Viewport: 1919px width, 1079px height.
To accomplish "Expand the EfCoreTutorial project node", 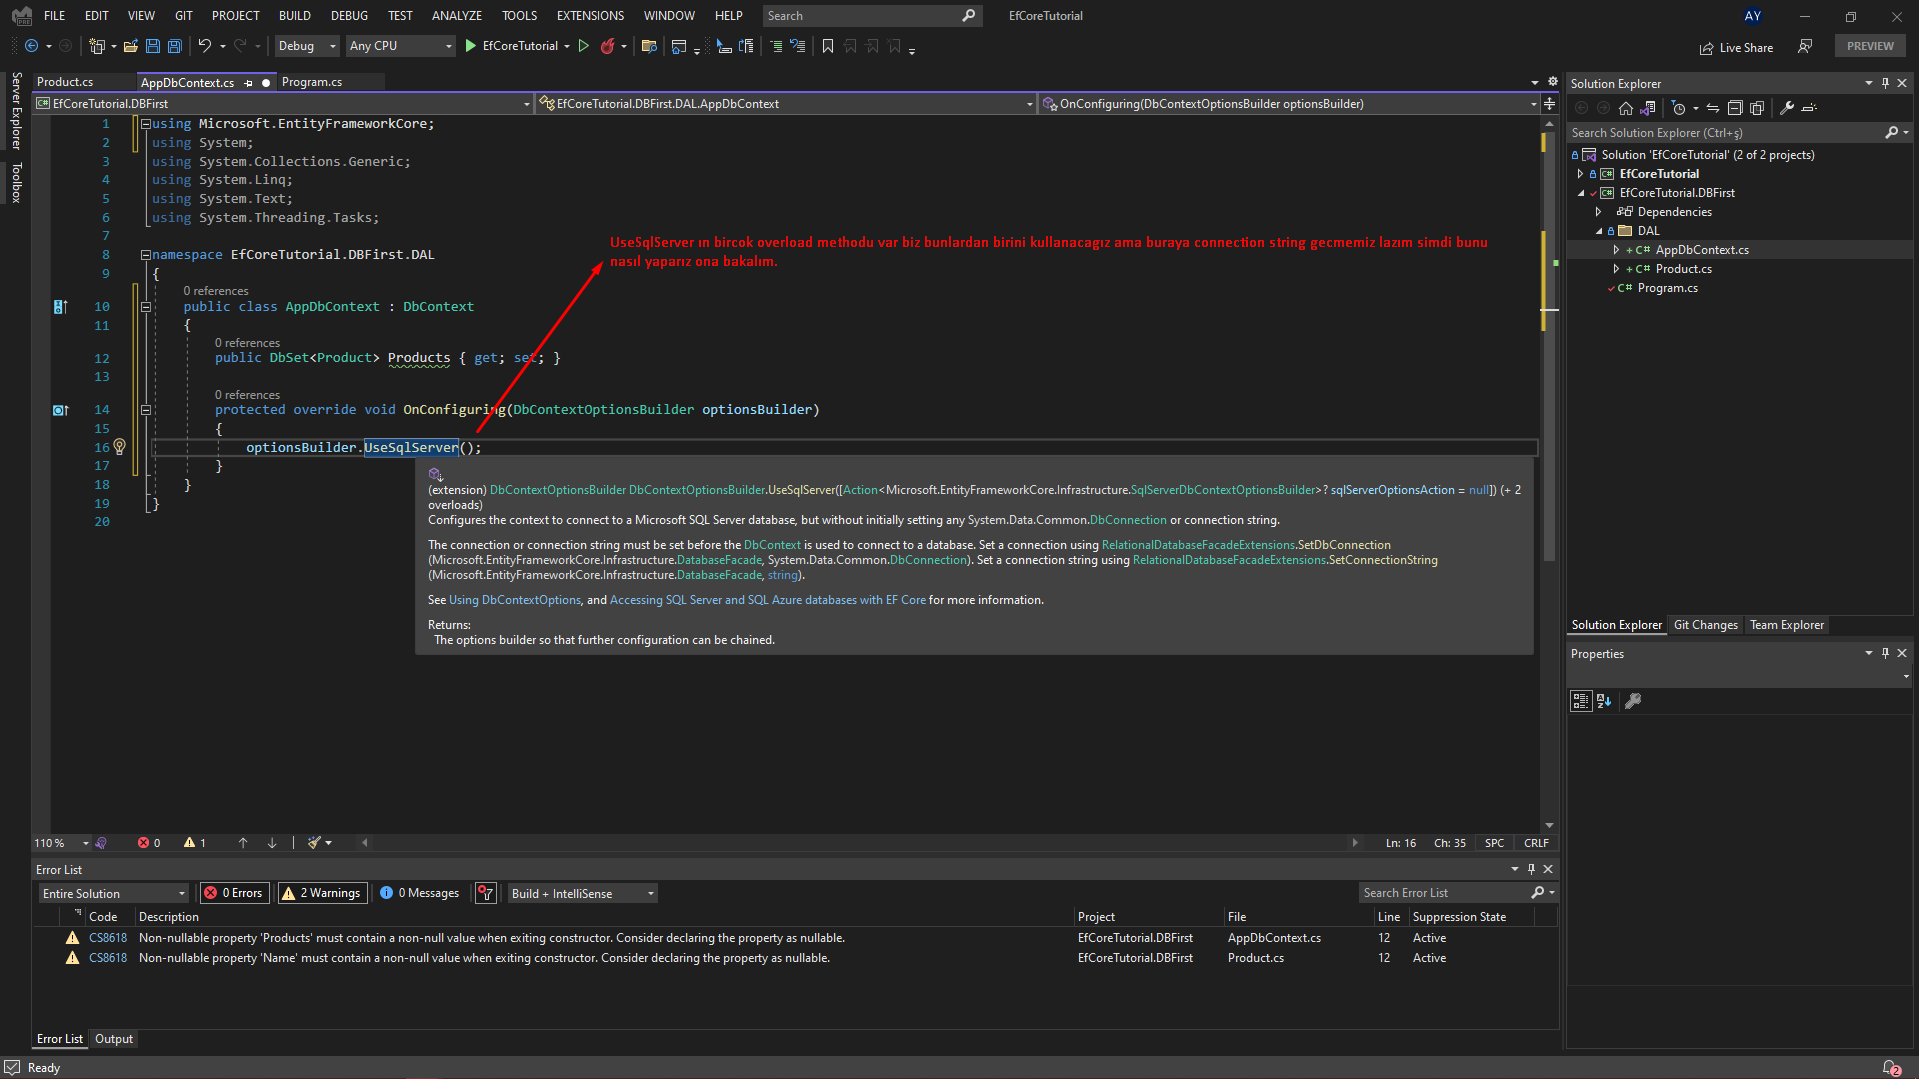I will (1581, 174).
